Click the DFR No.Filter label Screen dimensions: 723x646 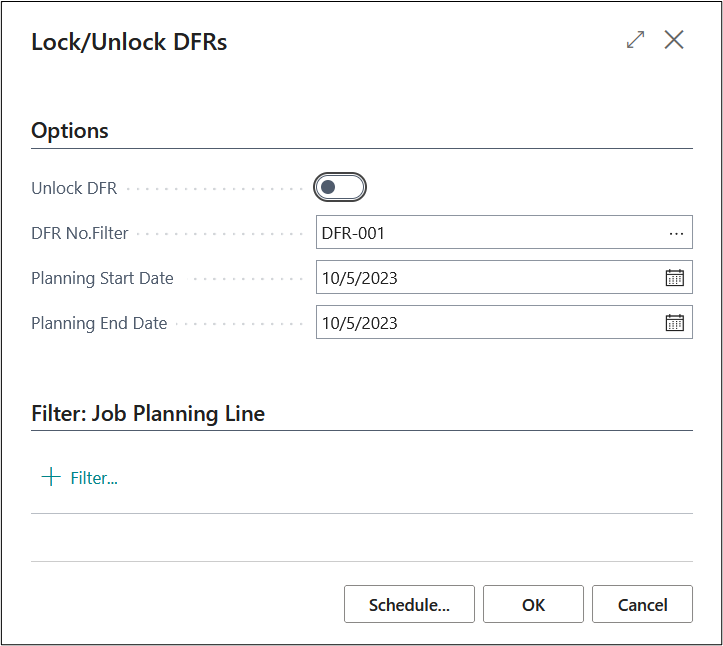click(81, 233)
